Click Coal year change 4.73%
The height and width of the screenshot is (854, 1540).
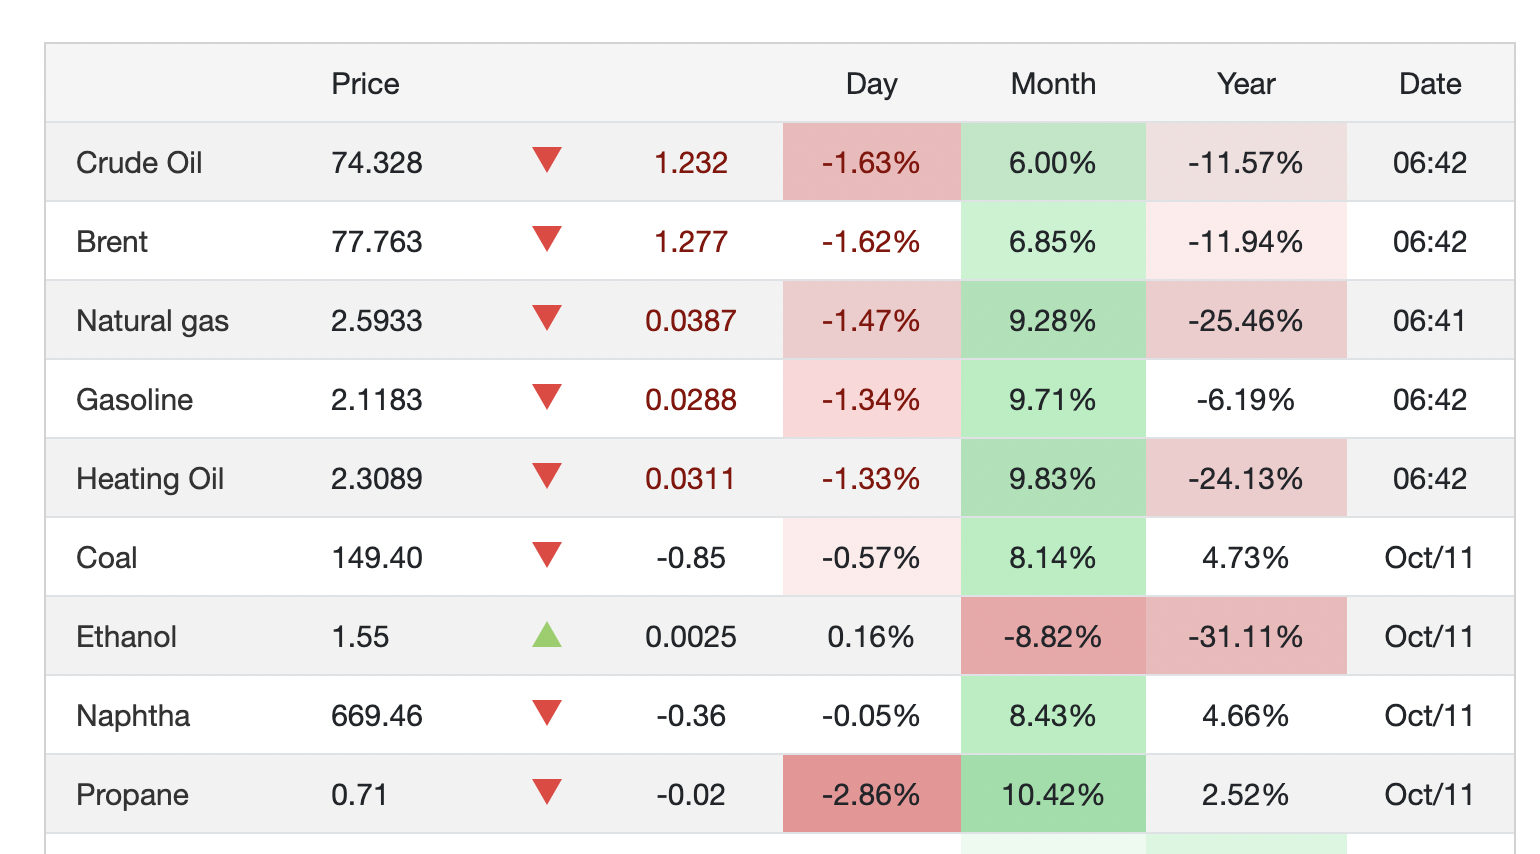(x=1246, y=557)
